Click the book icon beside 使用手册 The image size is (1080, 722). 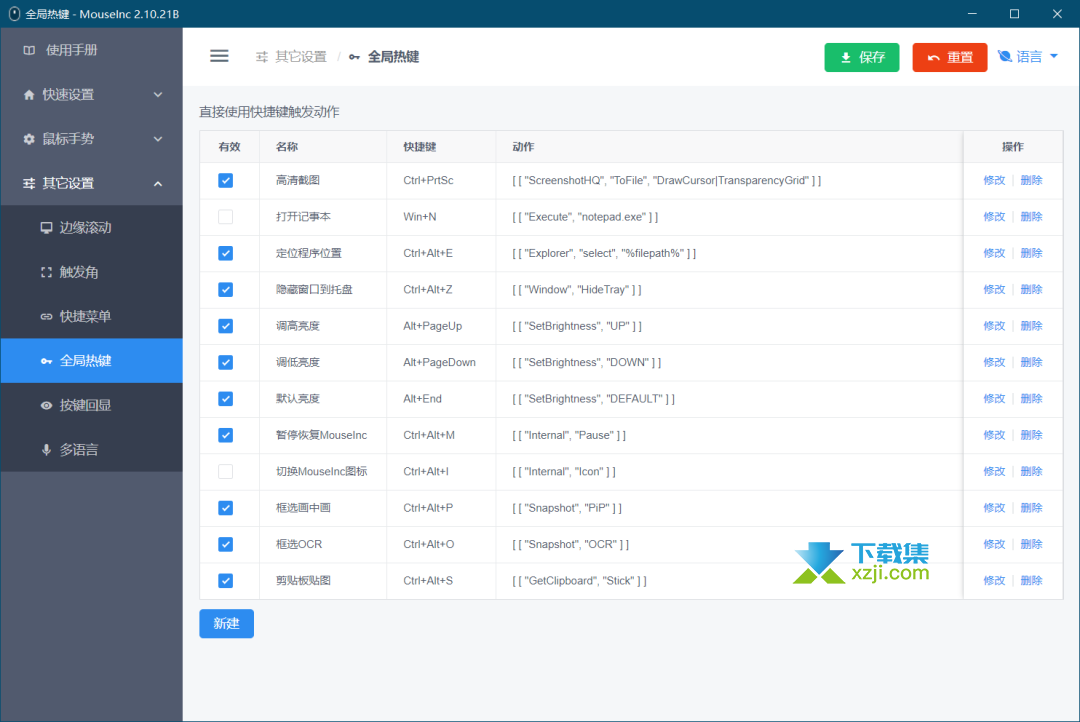point(29,50)
